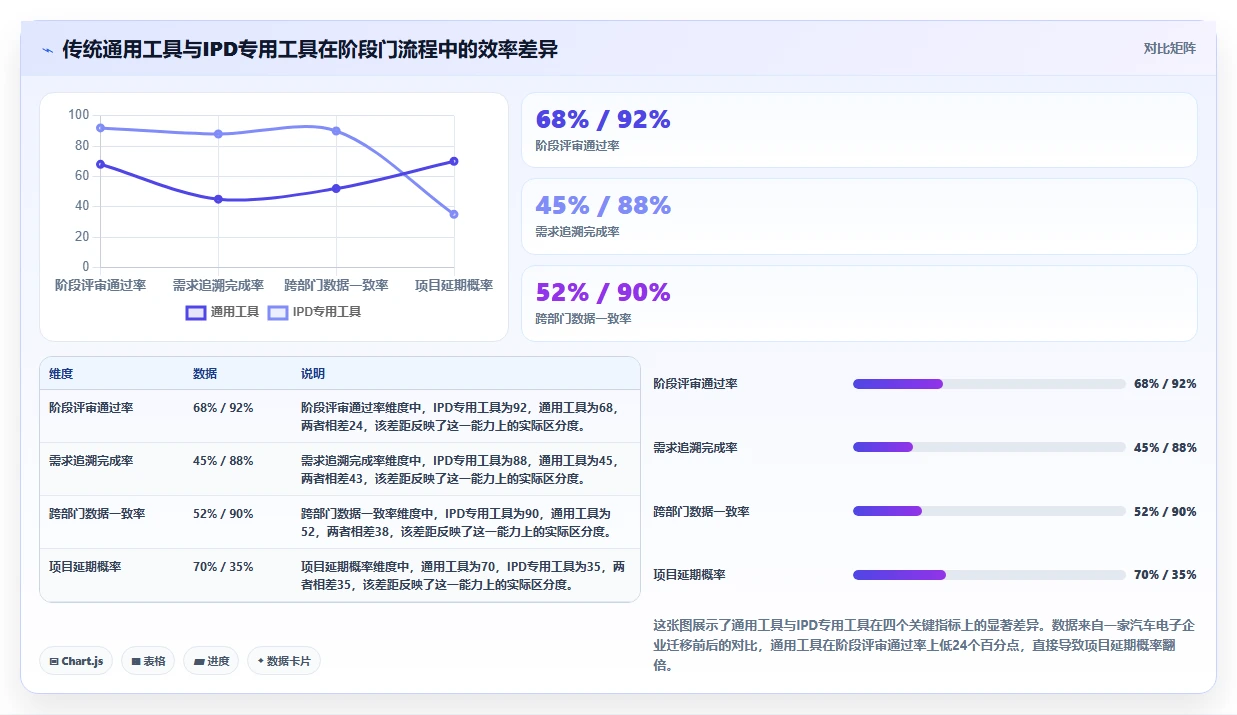Click progress value 70% / 35% label

pyautogui.click(x=1165, y=575)
